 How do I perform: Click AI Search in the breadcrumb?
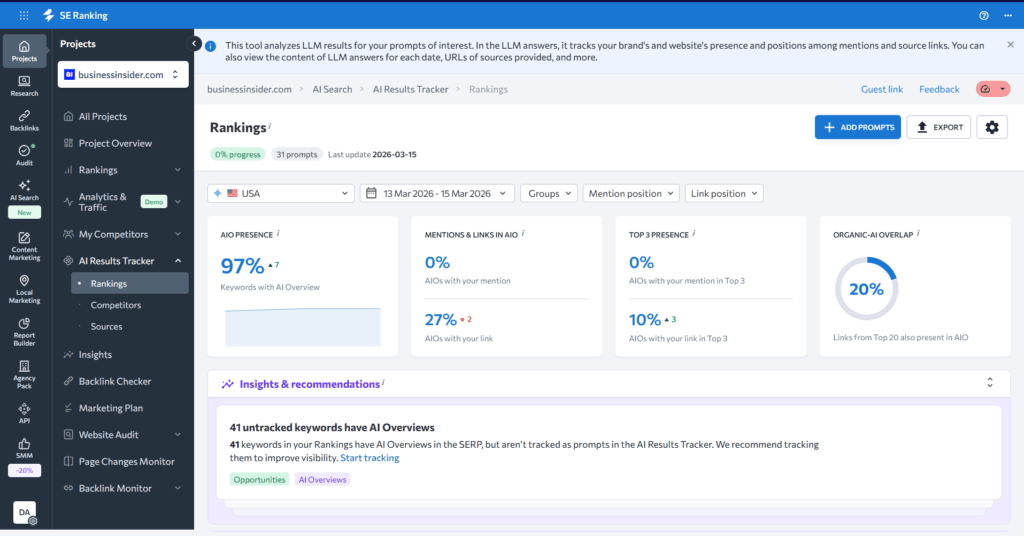click(332, 89)
